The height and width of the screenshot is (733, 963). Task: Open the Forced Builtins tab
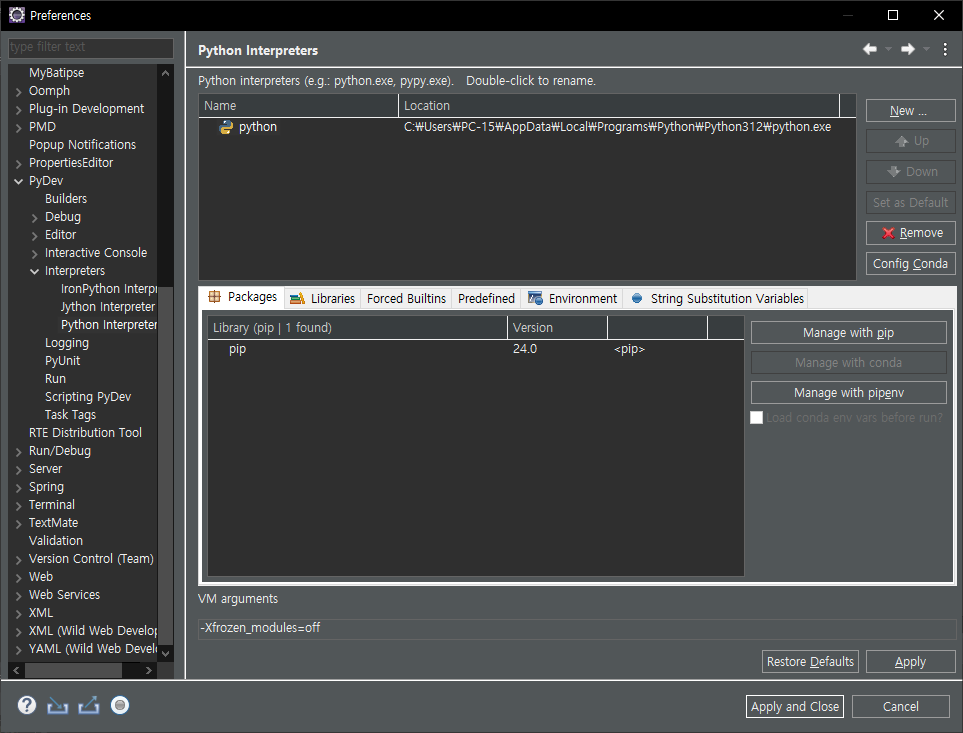[406, 298]
